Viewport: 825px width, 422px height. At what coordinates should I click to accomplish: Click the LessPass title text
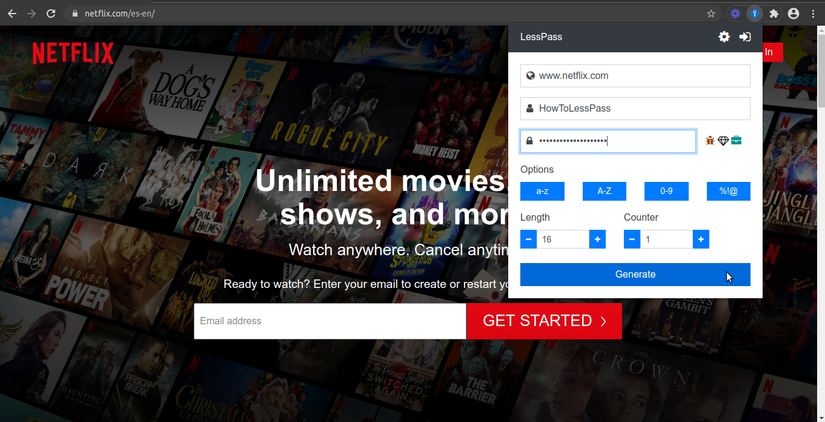coord(541,37)
